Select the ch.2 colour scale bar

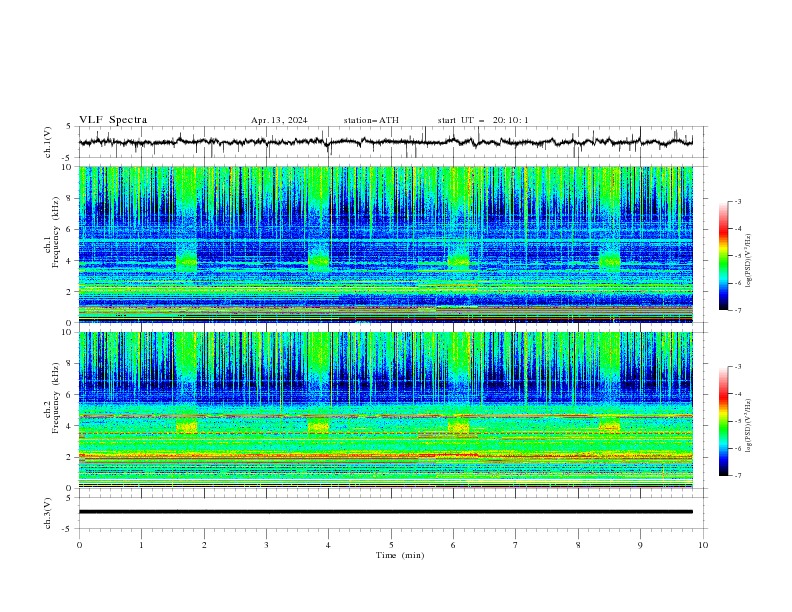coord(723,421)
